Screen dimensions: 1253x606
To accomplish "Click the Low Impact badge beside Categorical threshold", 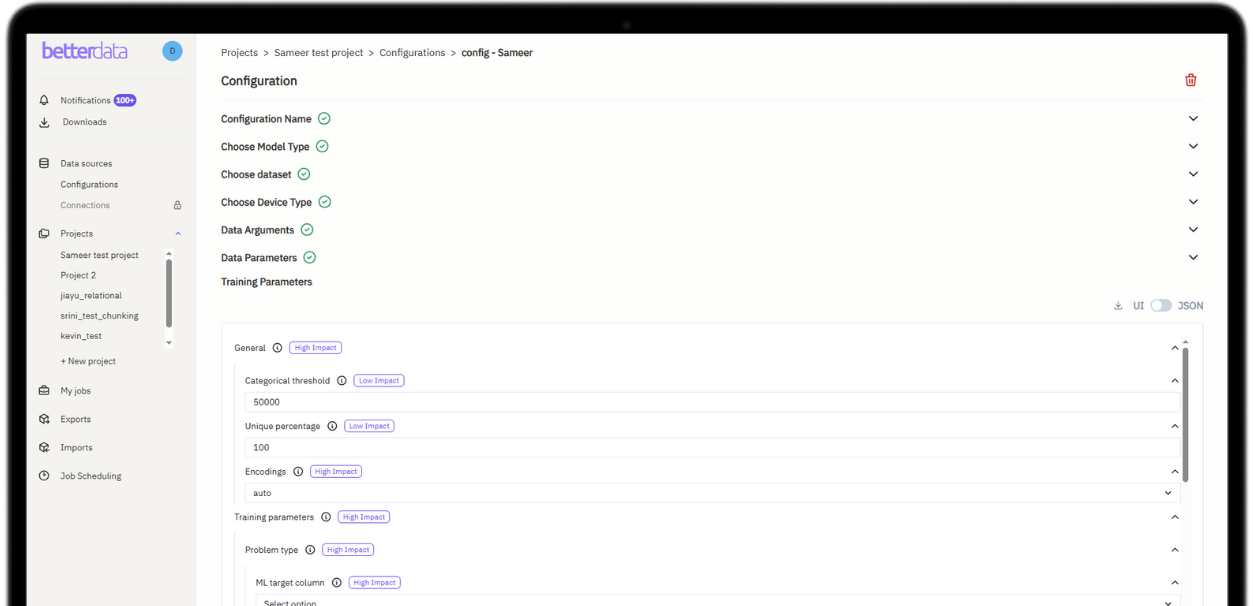I will pos(379,381).
